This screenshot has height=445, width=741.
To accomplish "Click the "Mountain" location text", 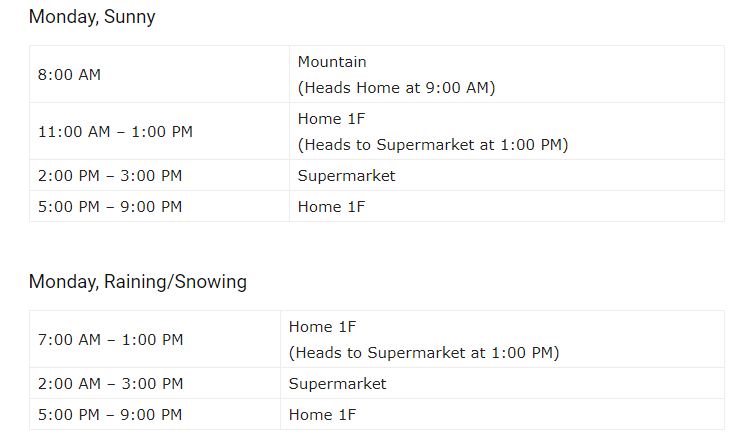I will pos(332,62).
